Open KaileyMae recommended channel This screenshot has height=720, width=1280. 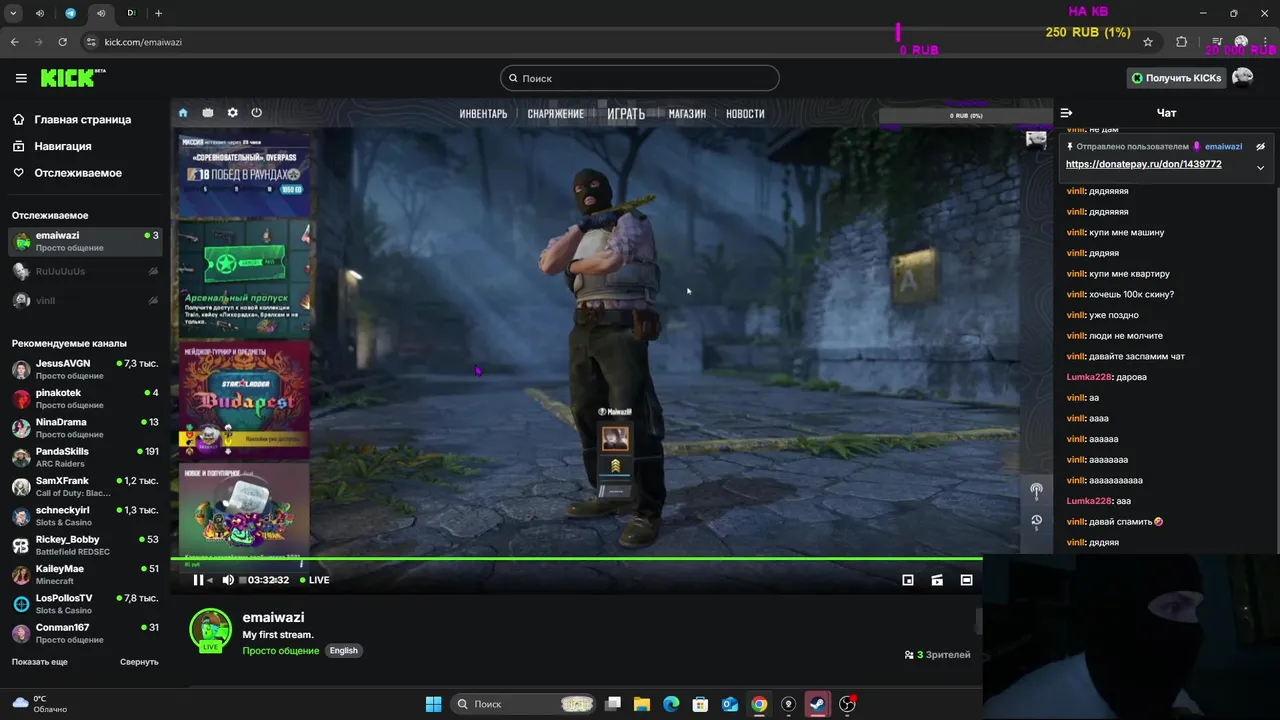[85, 575]
